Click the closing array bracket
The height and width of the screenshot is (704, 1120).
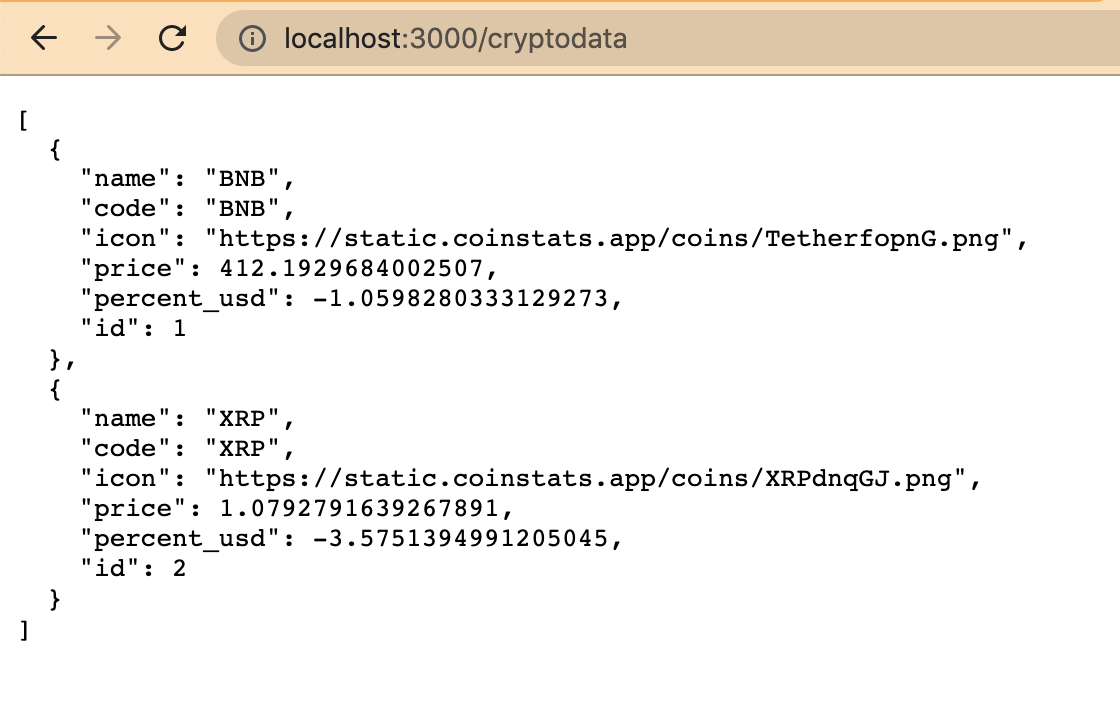click(x=24, y=630)
